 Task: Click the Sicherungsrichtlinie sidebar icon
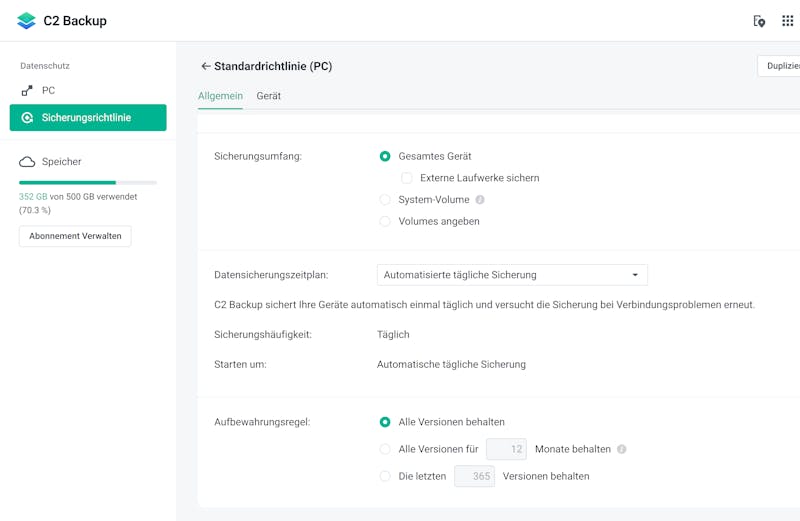click(27, 118)
